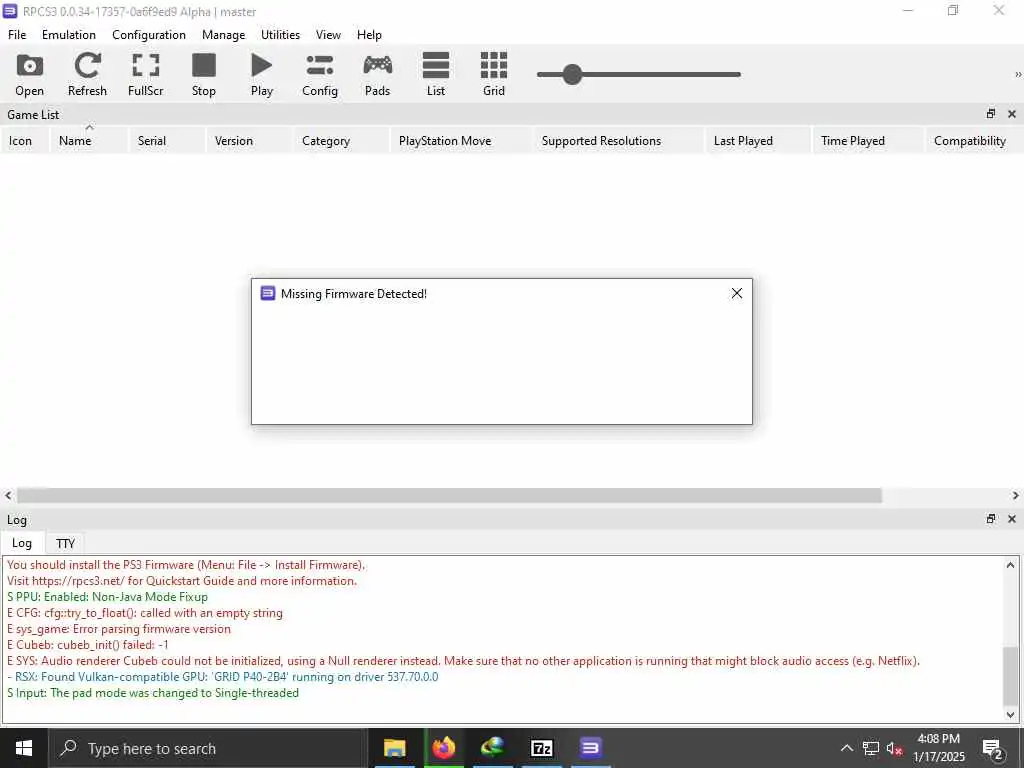Sort by the Version column header
Image resolution: width=1024 pixels, height=768 pixels.
[249, 140]
